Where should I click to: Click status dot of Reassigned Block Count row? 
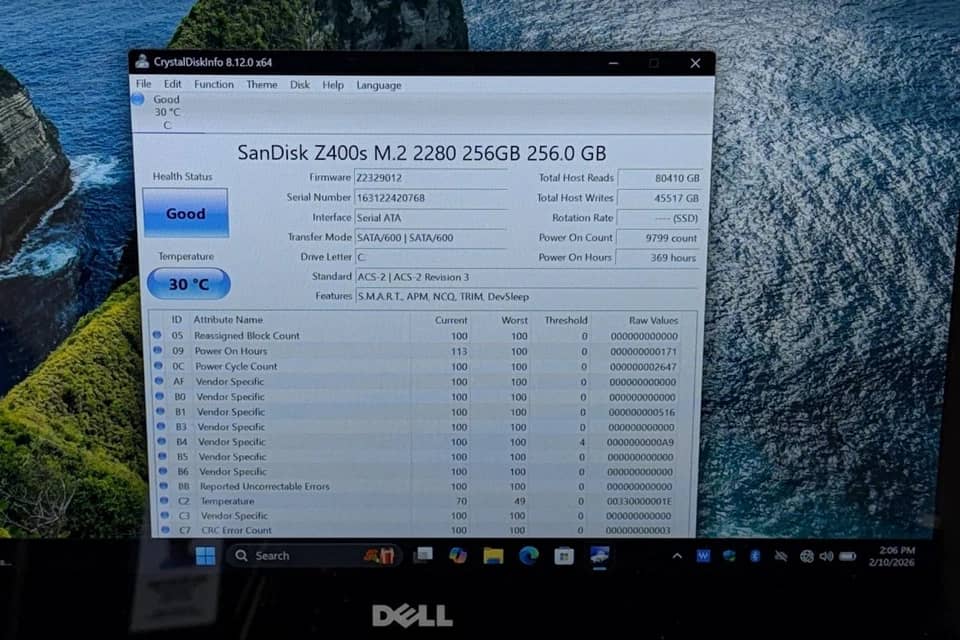tap(157, 335)
